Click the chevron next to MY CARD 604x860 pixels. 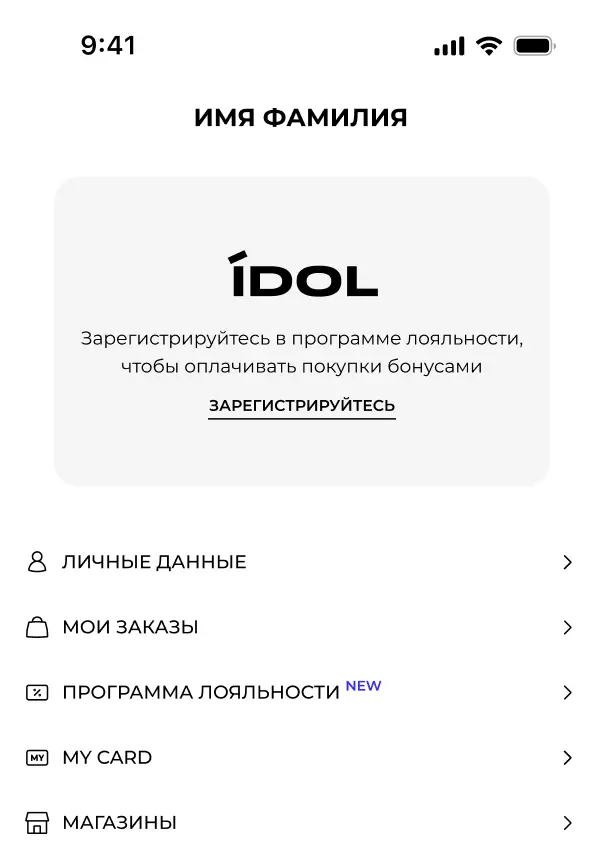[x=567, y=757]
